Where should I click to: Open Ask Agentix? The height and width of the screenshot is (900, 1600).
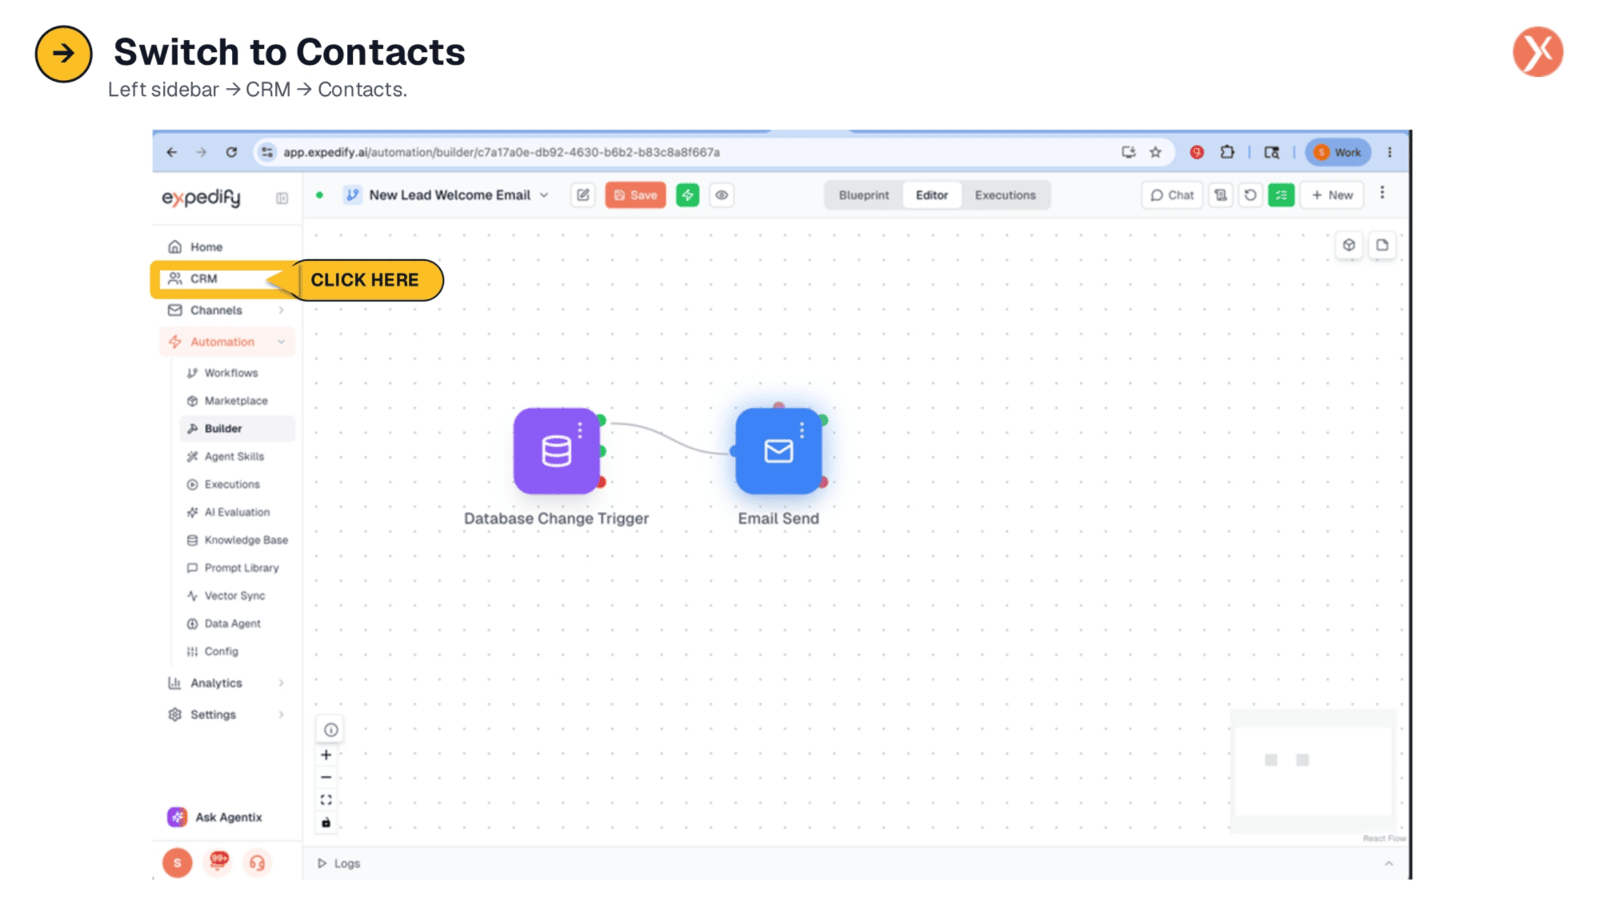point(215,817)
